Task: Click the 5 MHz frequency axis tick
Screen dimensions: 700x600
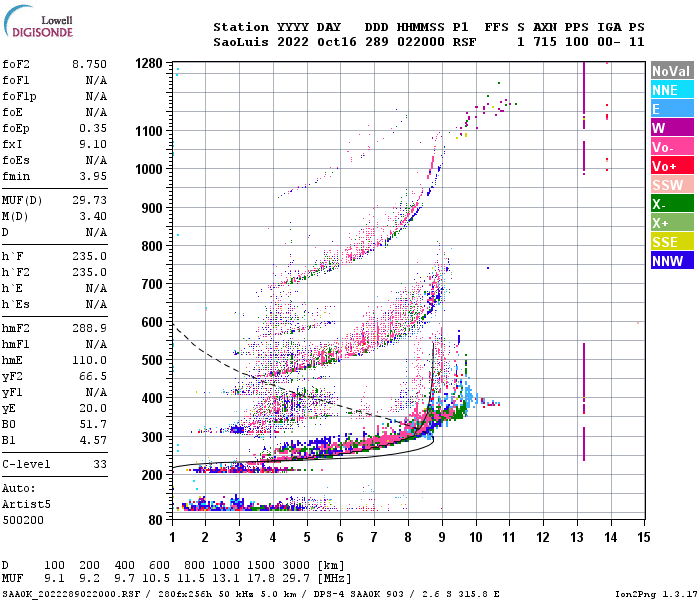Action: click(307, 537)
